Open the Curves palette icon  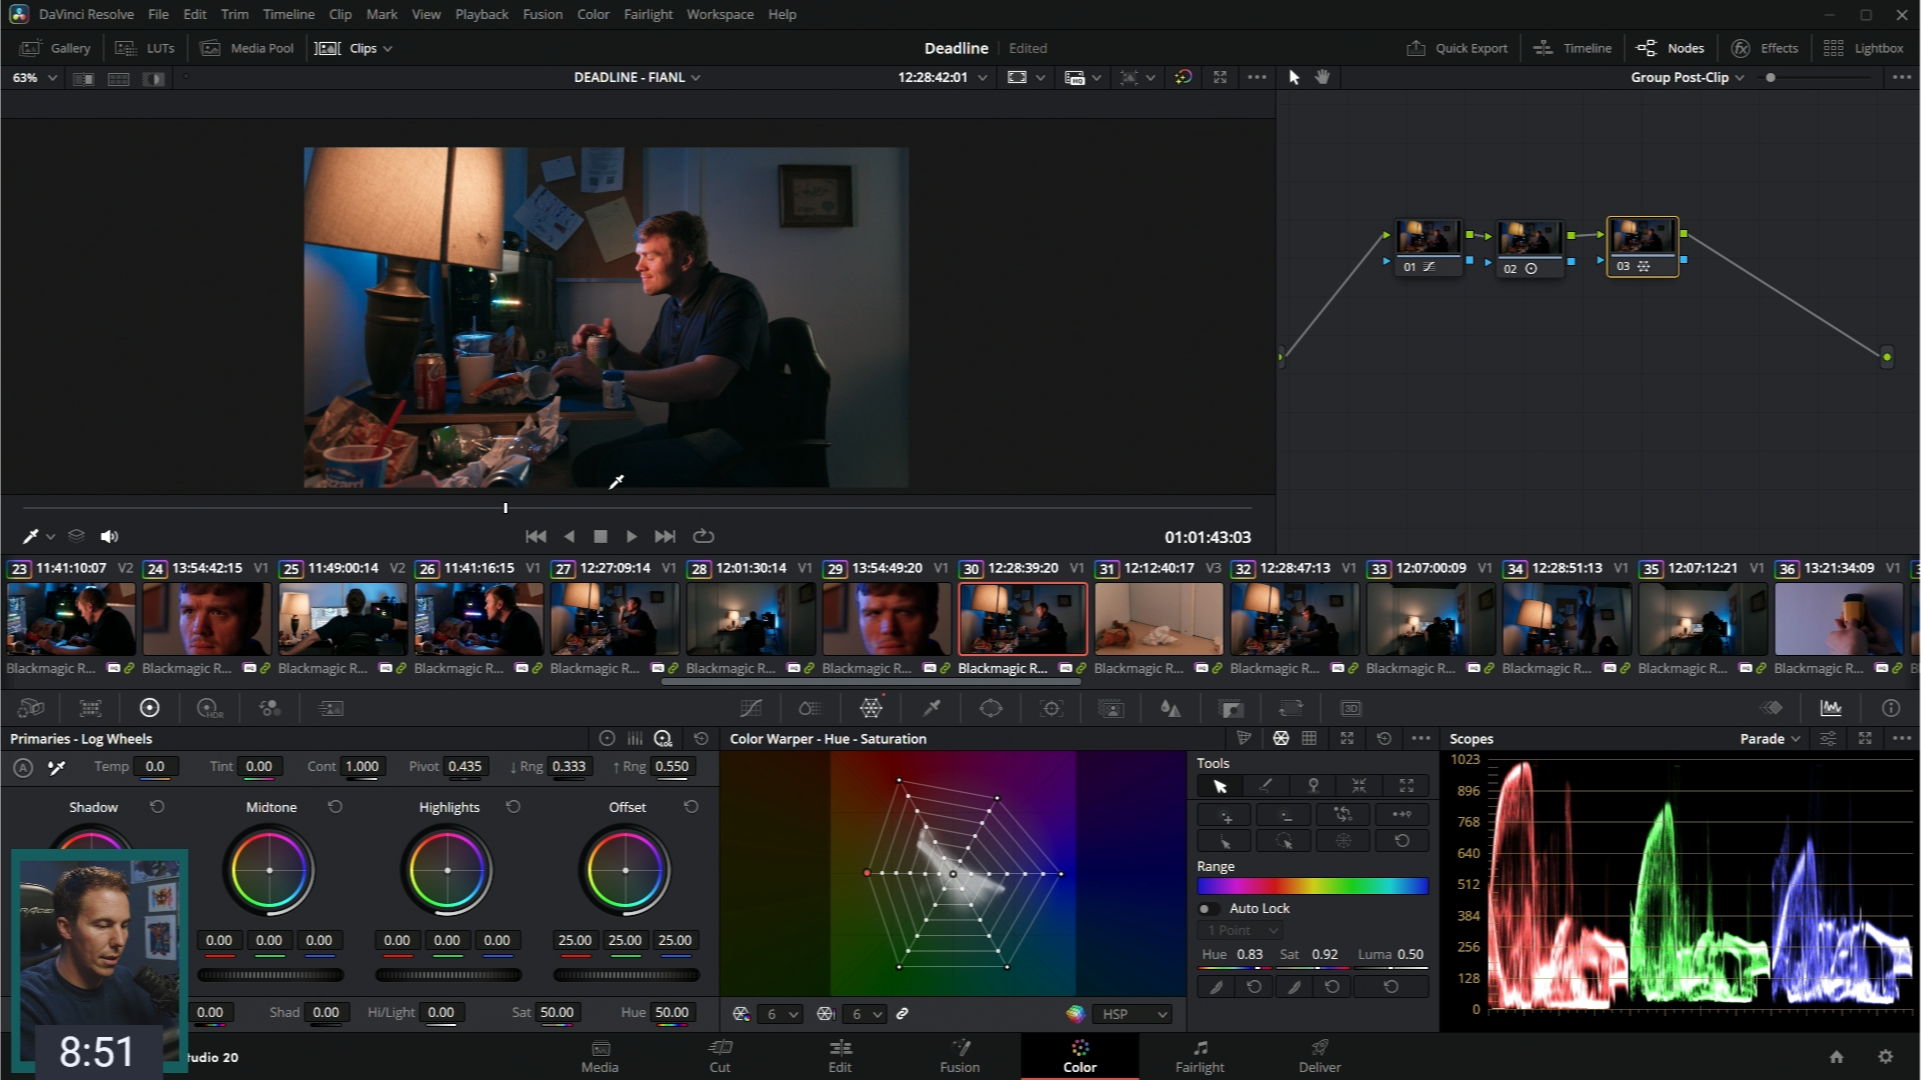point(751,708)
